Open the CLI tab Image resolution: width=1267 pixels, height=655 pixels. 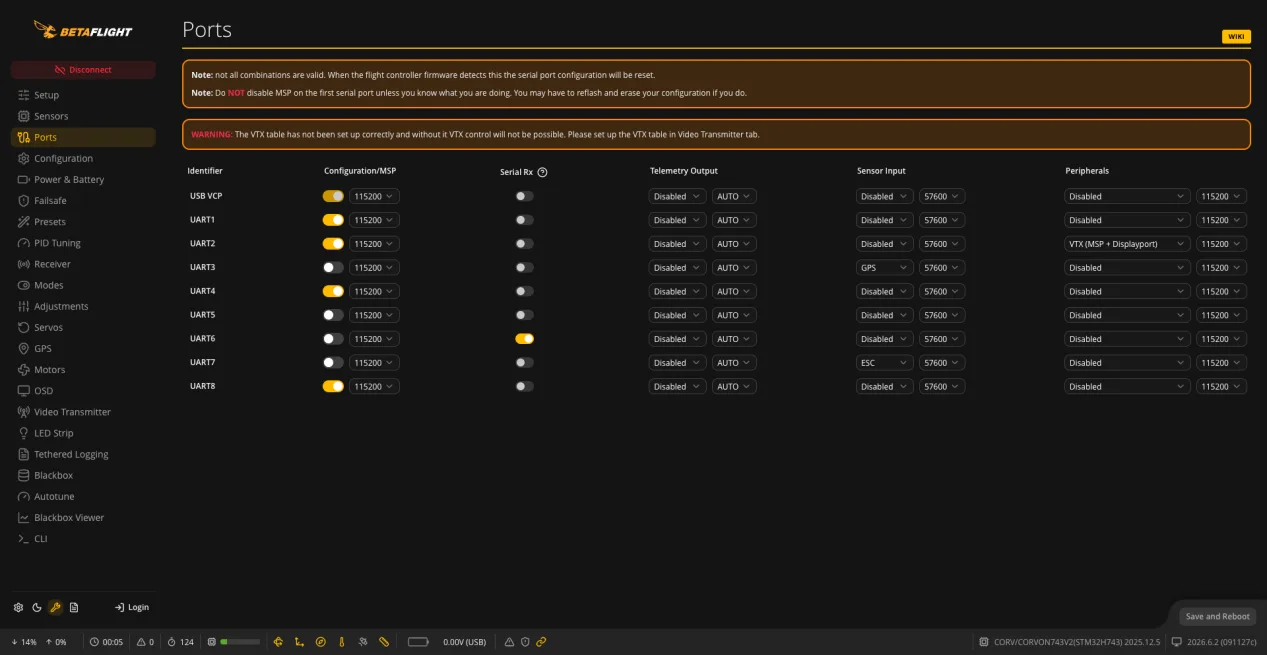click(83, 539)
